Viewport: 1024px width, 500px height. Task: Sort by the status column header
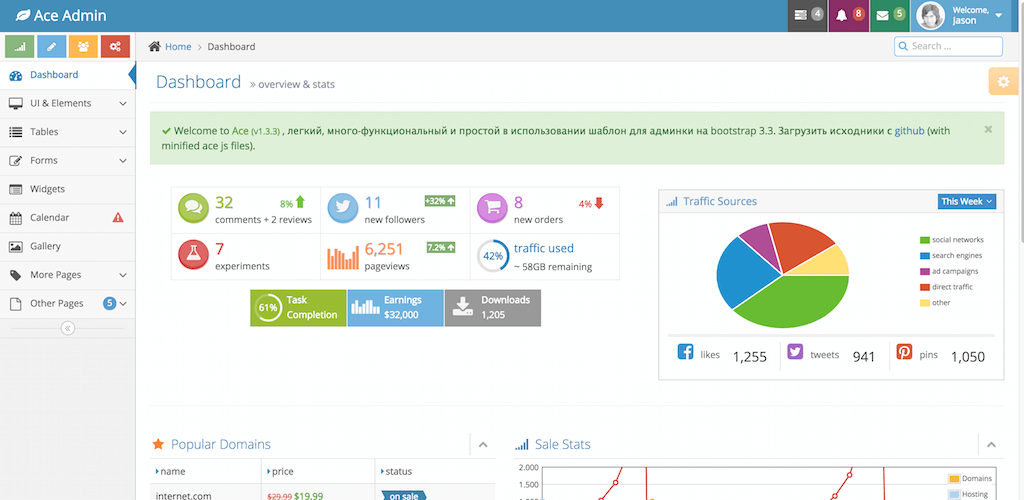pos(436,471)
